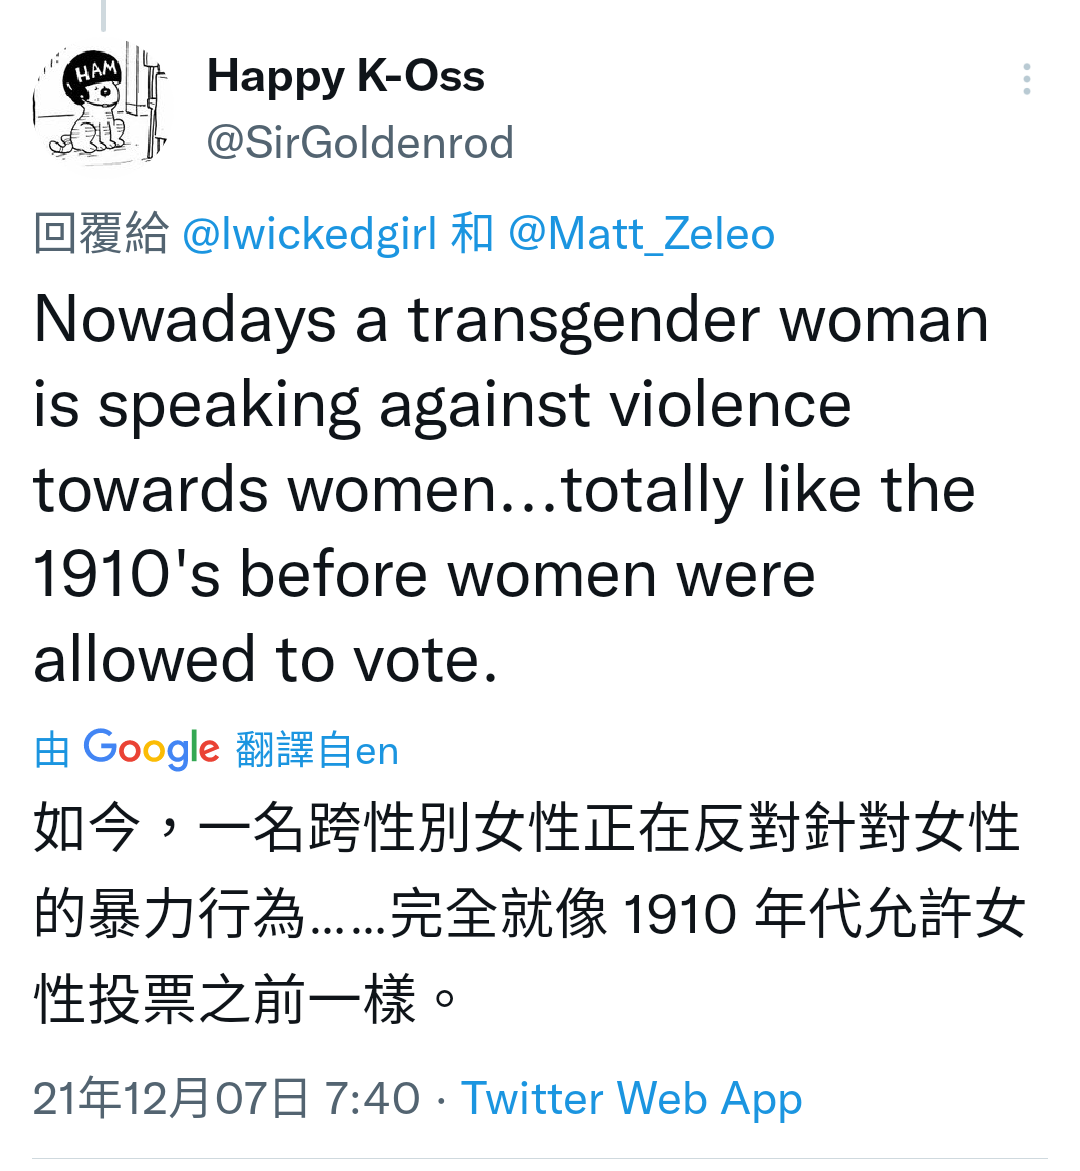
Task: Click the thread connector line above avatar
Action: (104, 15)
